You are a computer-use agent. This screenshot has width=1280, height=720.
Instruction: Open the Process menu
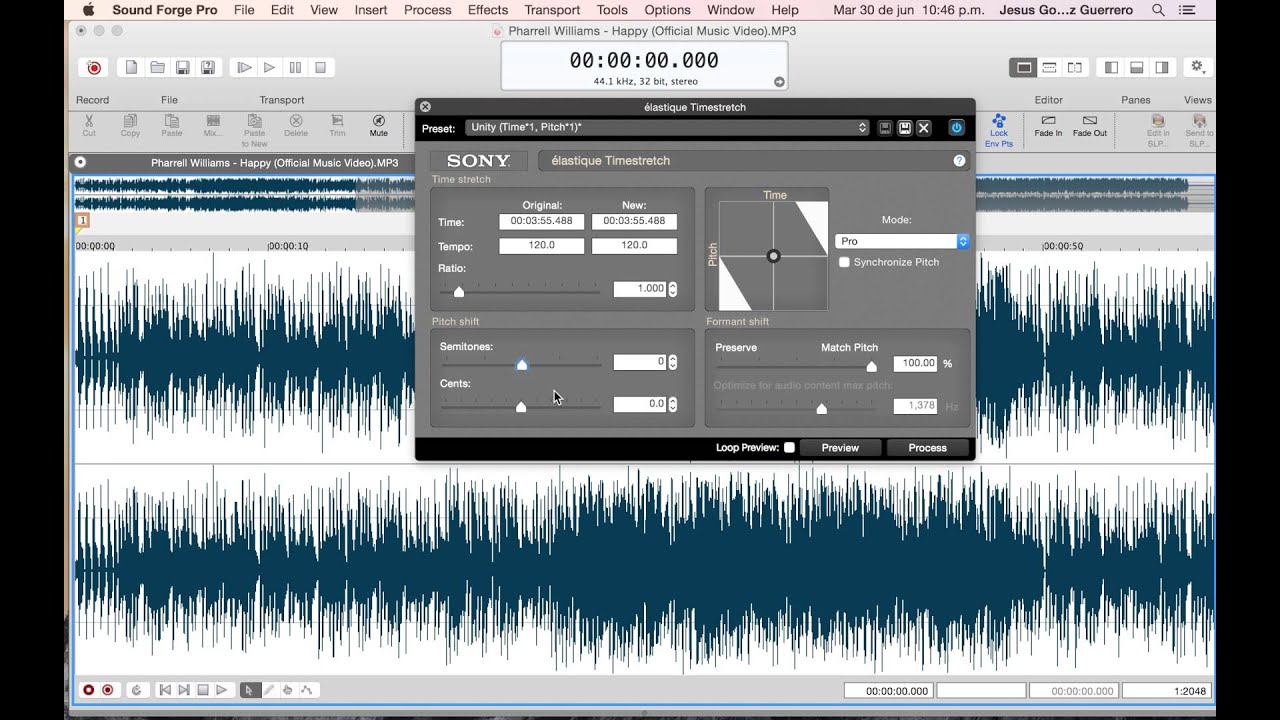point(427,10)
